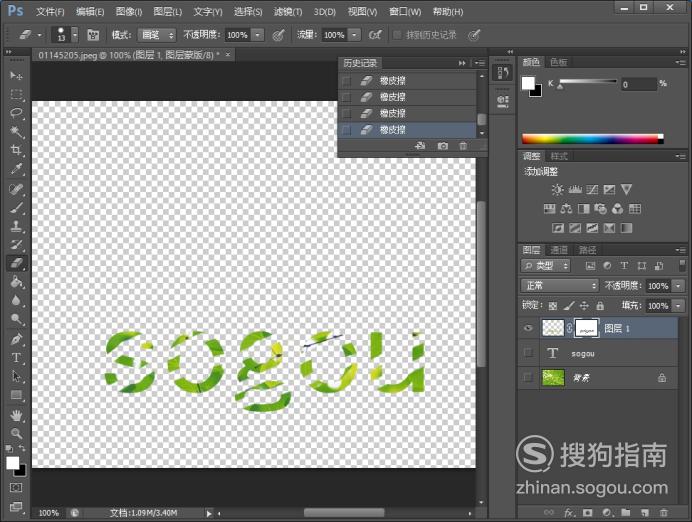692x522 pixels.
Task: Click delete layer trash icon
Action: pos(663,512)
